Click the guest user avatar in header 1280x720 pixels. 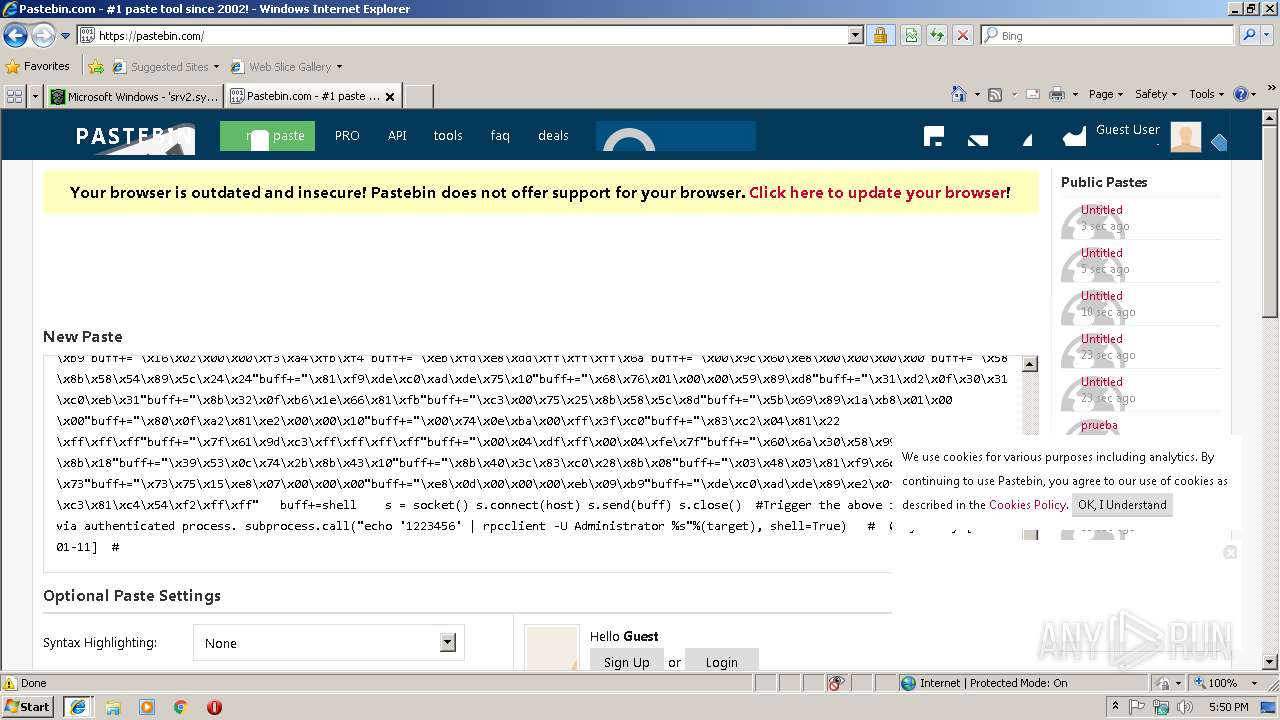coord(1185,137)
